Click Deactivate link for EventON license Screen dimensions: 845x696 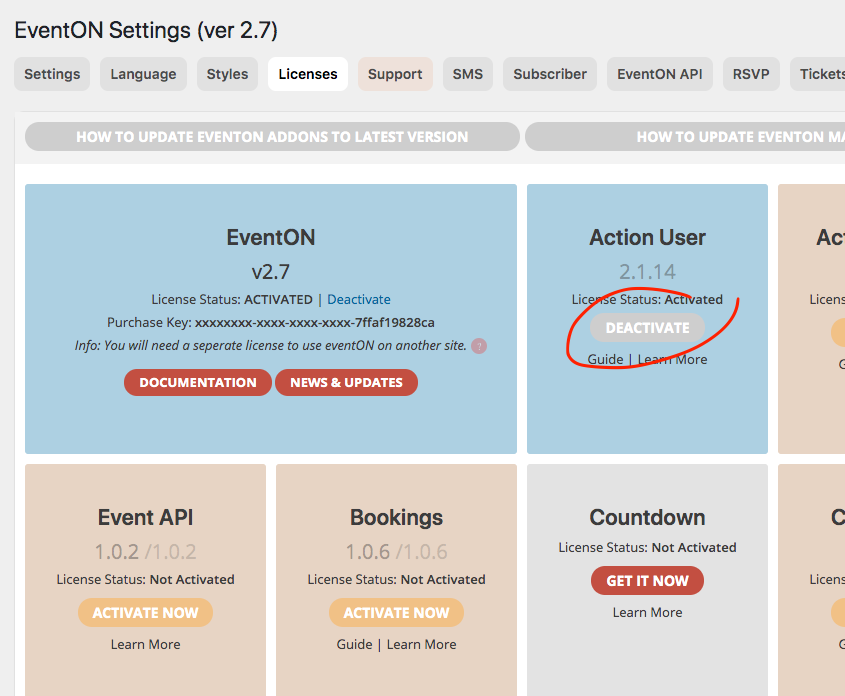359,300
